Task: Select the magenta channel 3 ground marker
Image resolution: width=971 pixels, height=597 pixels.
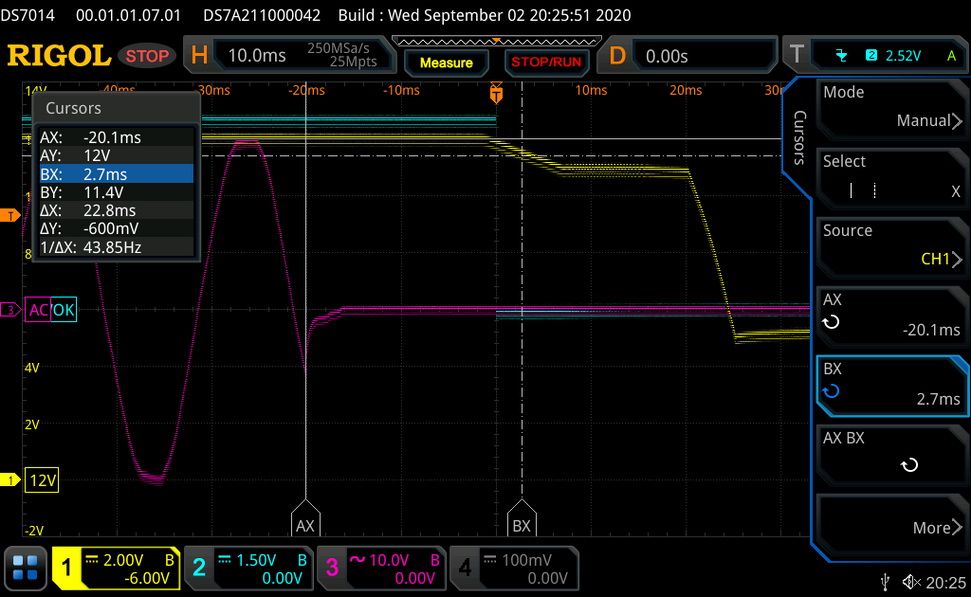Action: pos(10,310)
